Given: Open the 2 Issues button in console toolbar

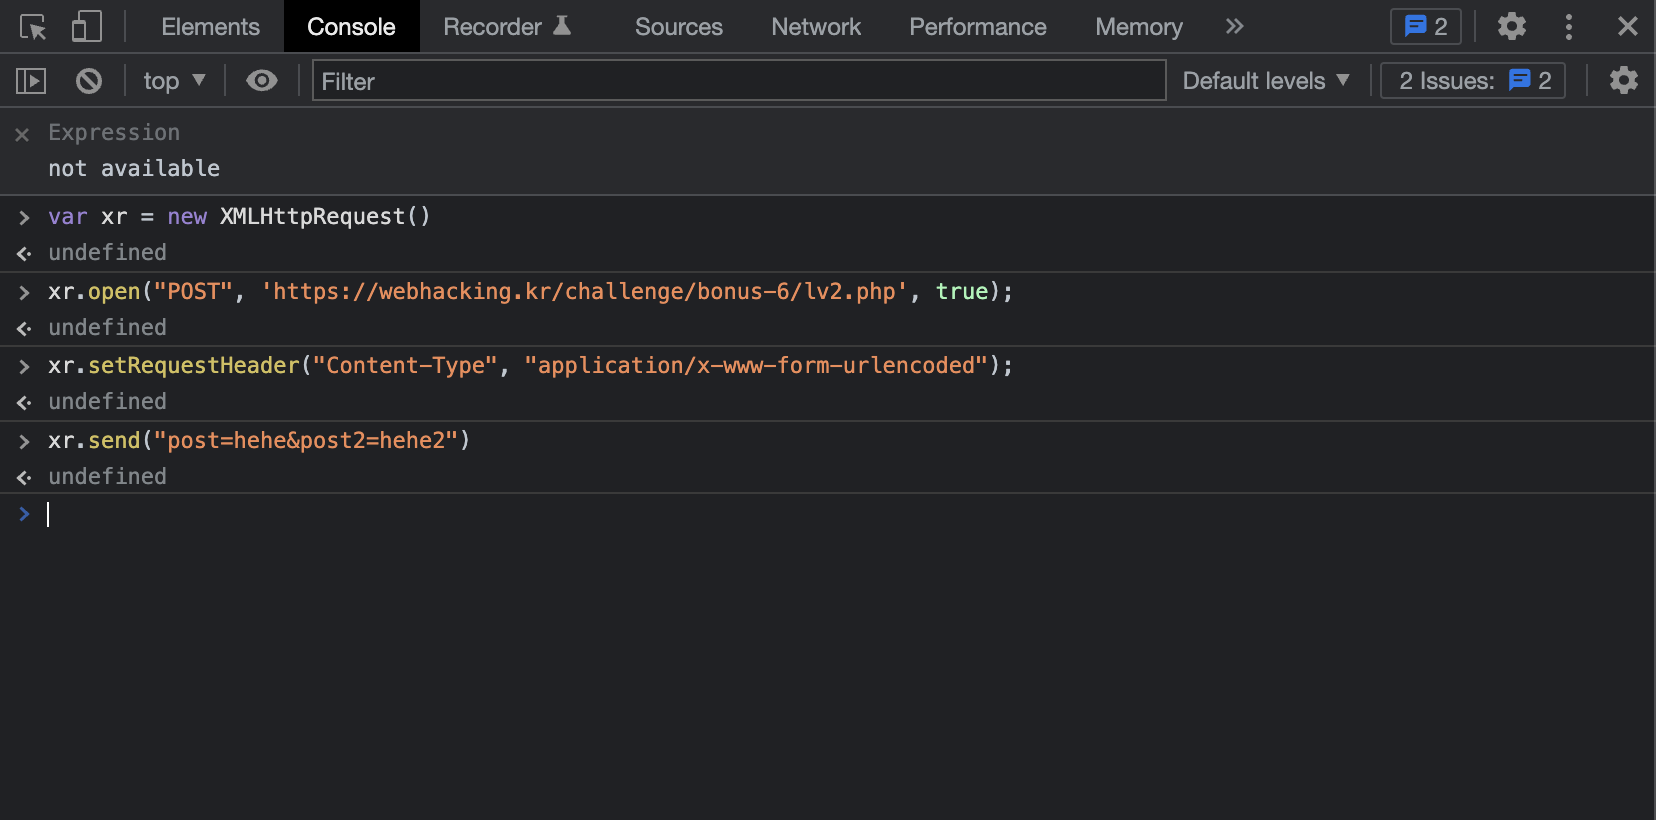Looking at the screenshot, I should (x=1472, y=81).
